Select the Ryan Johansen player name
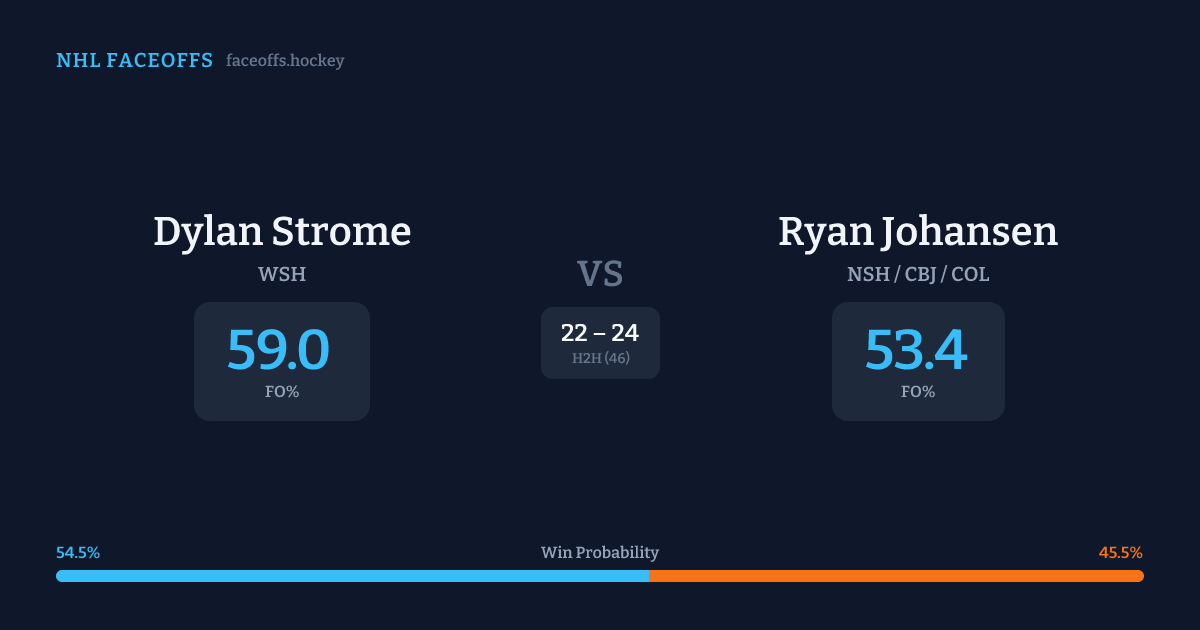The width and height of the screenshot is (1200, 630). point(918,231)
